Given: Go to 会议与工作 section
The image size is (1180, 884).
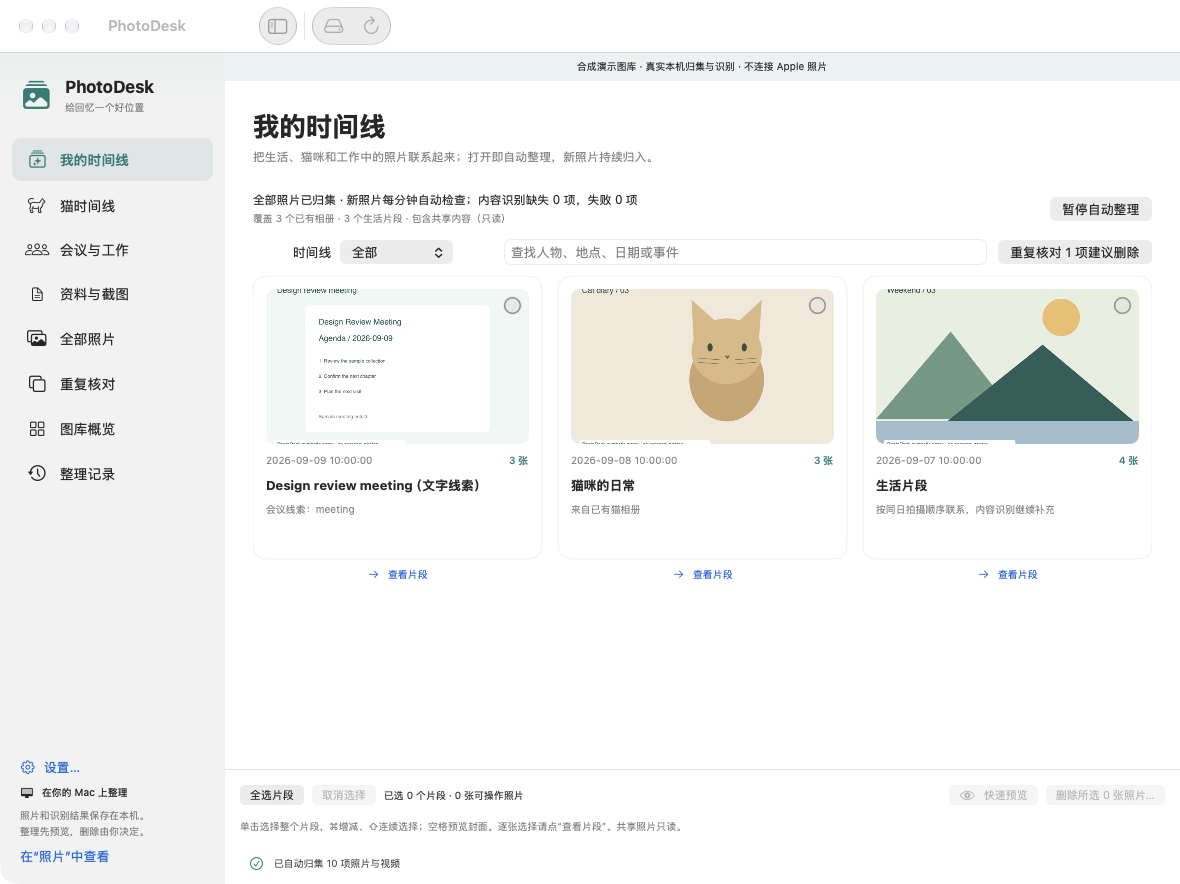Looking at the screenshot, I should click(112, 250).
